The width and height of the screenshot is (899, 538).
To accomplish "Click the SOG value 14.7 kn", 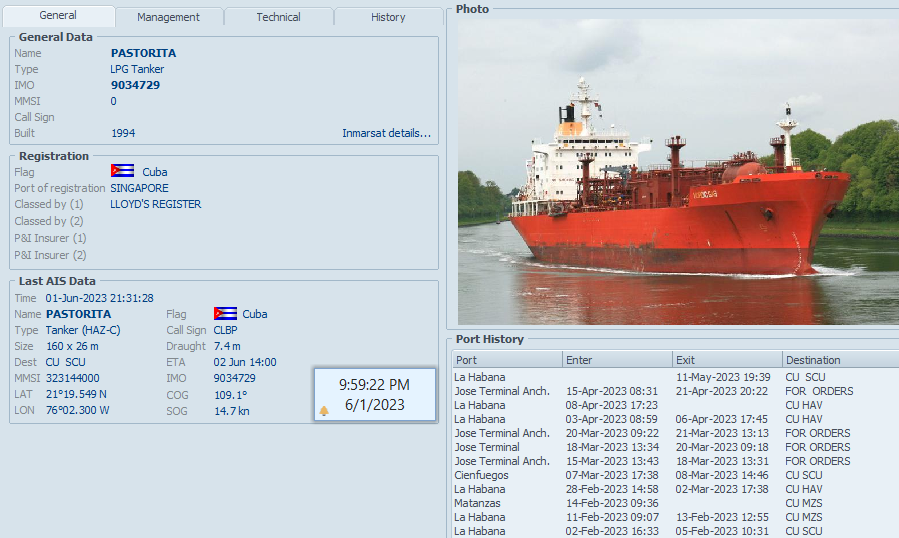I will tap(232, 411).
